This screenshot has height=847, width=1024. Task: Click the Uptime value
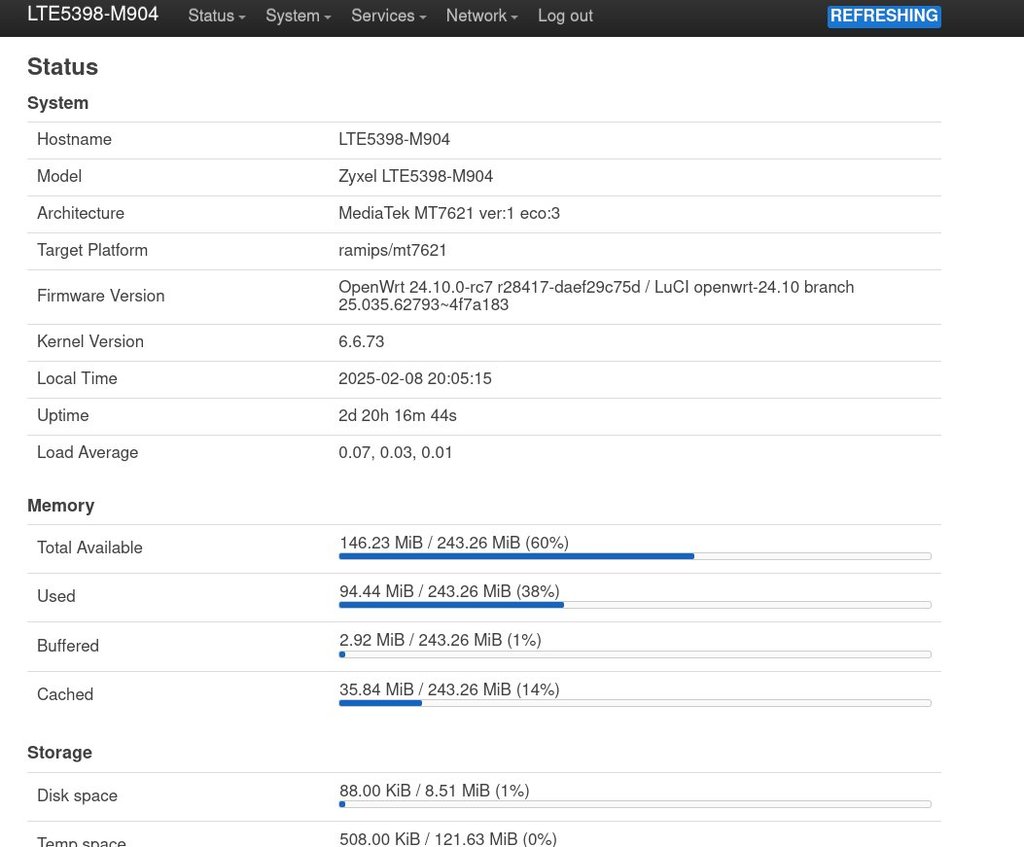[397, 416]
